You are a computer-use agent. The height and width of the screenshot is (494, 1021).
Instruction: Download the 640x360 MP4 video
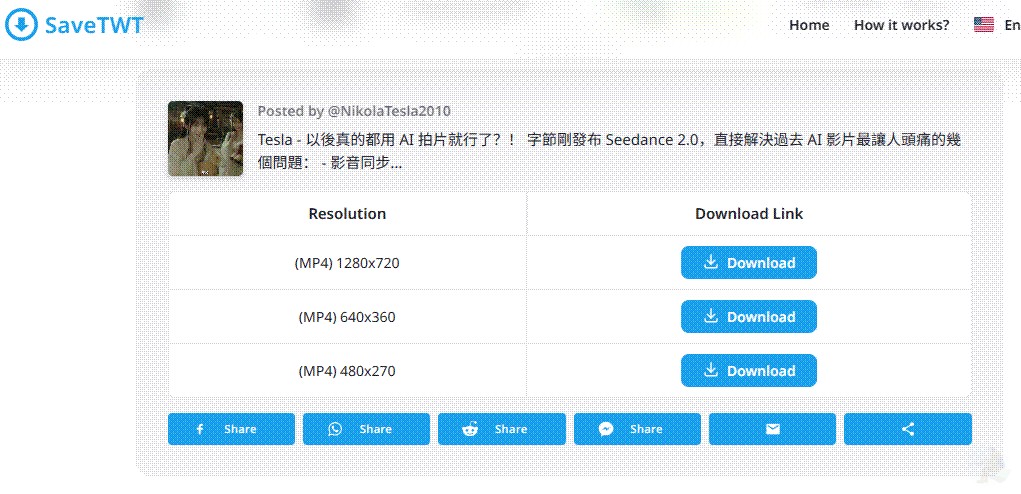click(749, 316)
